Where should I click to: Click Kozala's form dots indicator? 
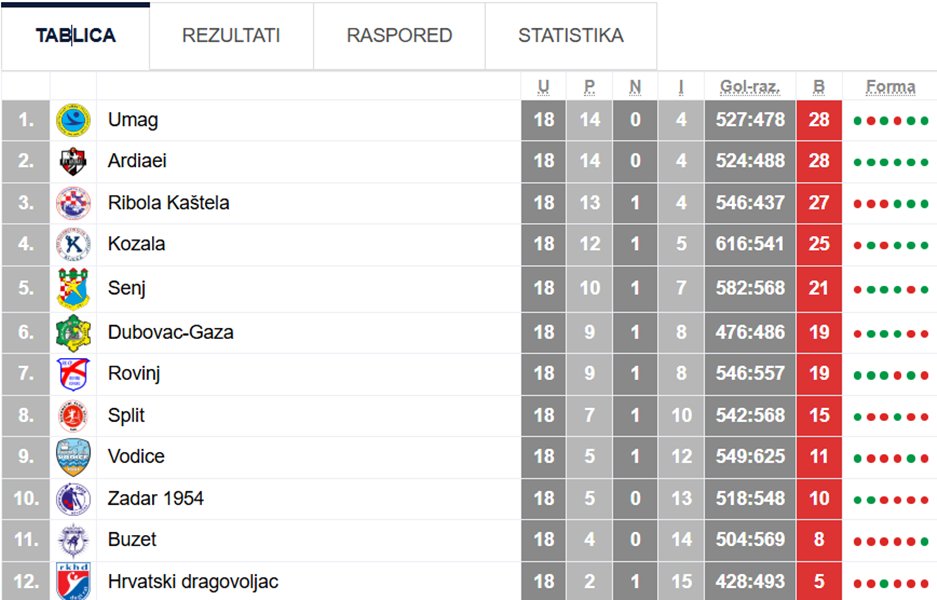890,245
